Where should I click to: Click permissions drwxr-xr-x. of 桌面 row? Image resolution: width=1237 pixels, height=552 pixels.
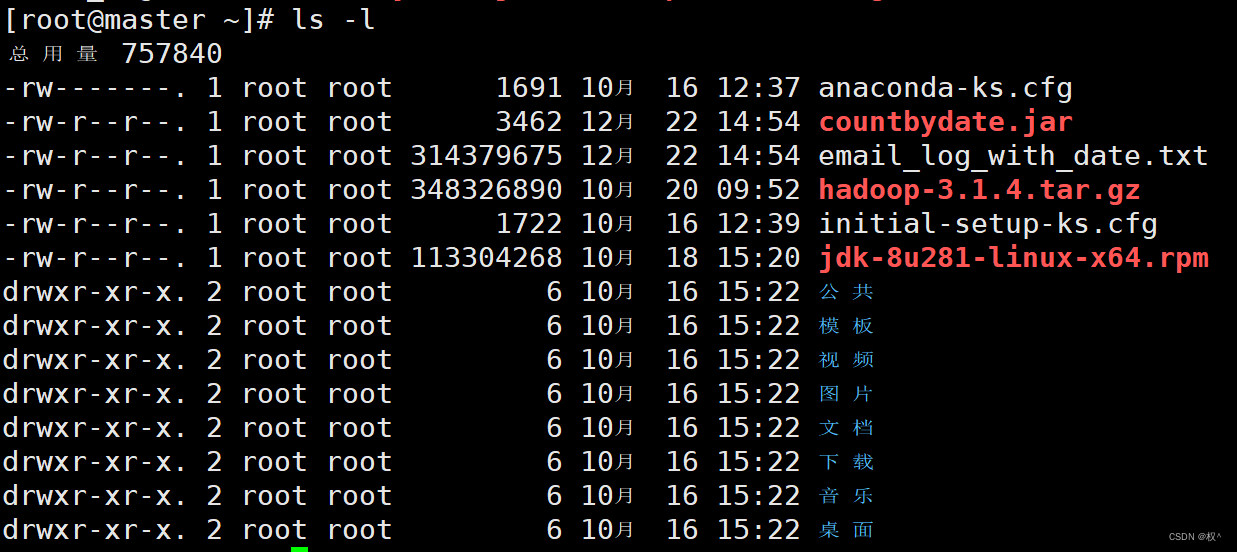[95, 530]
